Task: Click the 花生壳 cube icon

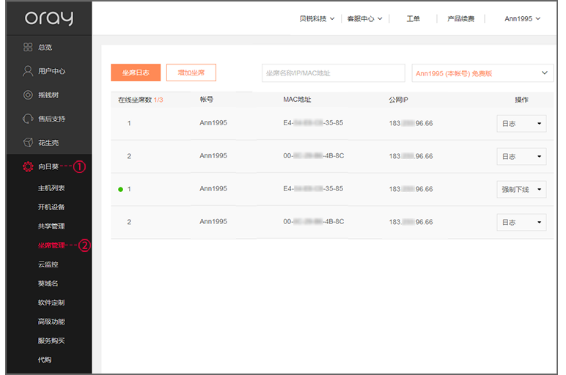Action: coord(28,143)
